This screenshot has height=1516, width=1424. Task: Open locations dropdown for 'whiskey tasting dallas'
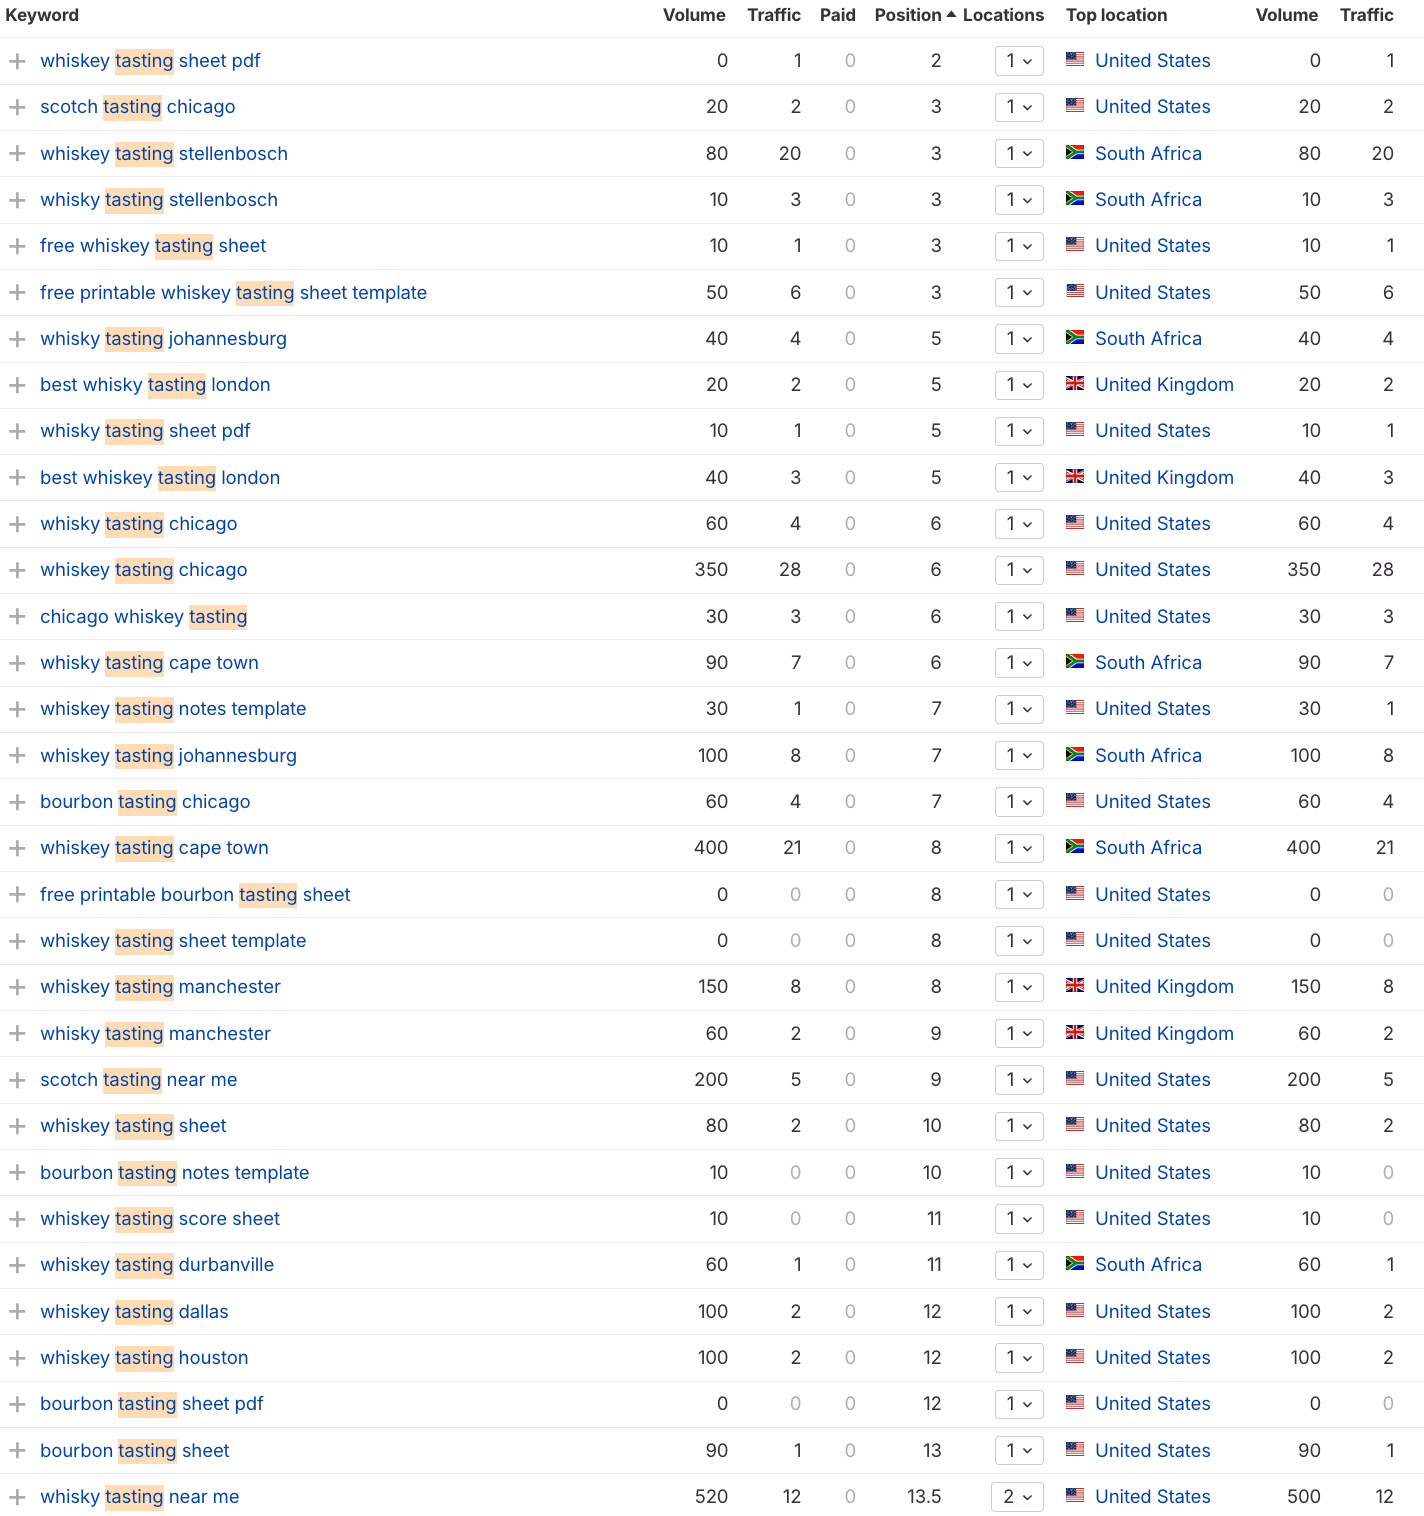[1019, 1312]
